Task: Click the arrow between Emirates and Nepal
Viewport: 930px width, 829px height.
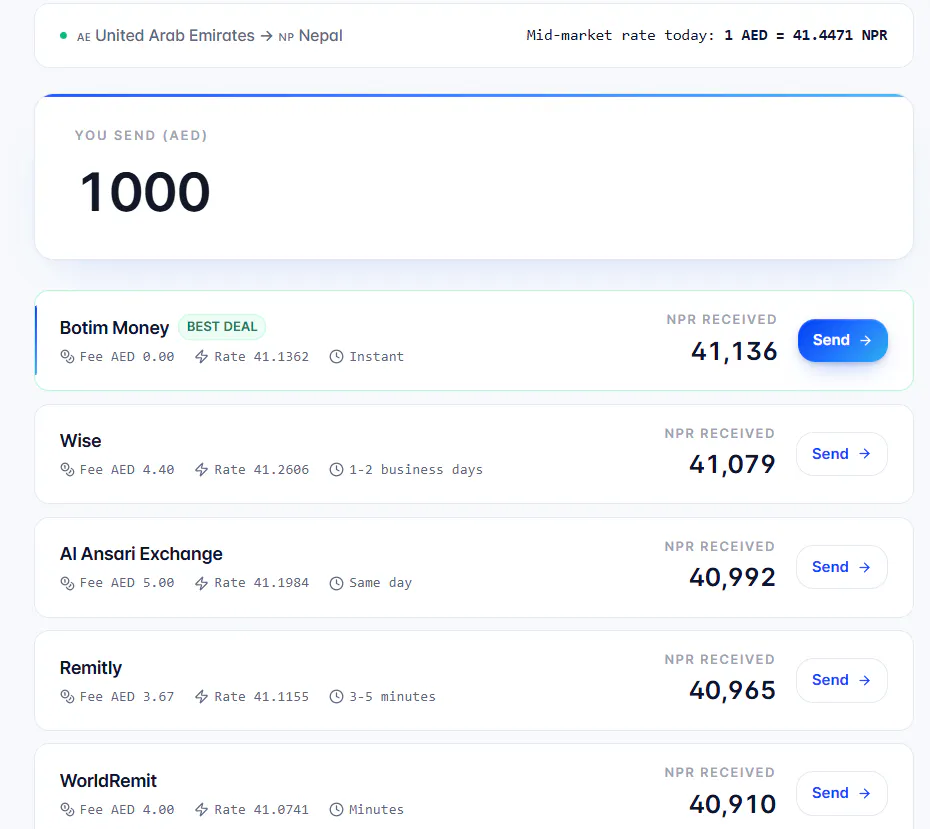Action: coord(267,36)
